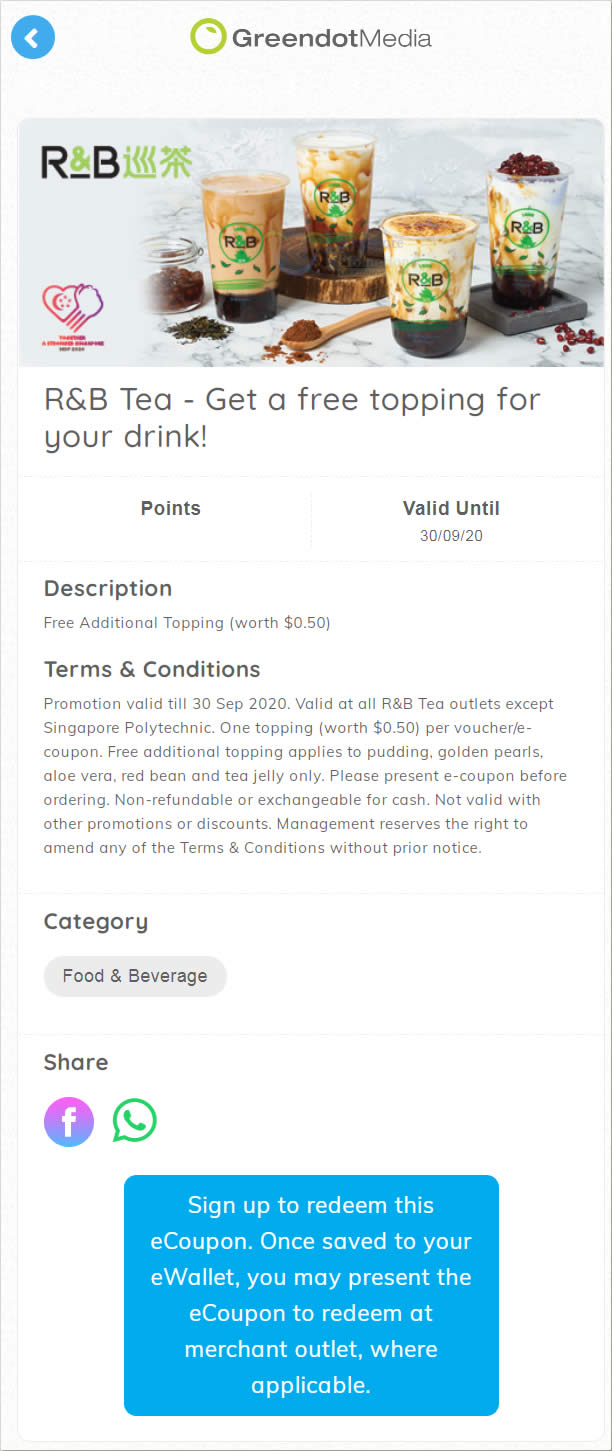
Task: Select the Food & Beverage category tag
Action: click(x=135, y=976)
